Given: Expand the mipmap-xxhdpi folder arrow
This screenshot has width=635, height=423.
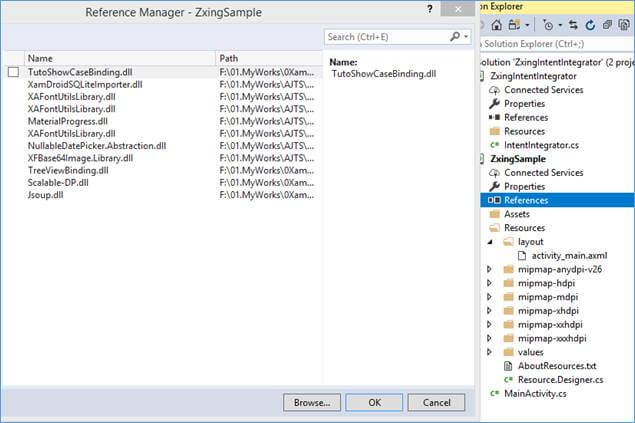Looking at the screenshot, I should click(x=489, y=325).
